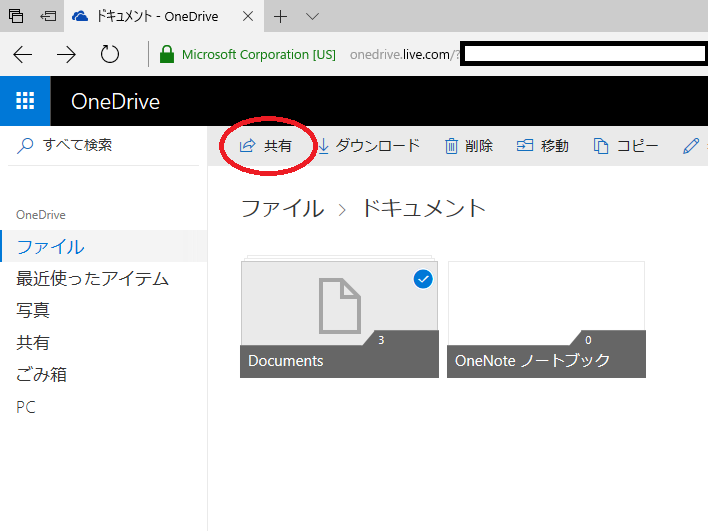The width and height of the screenshot is (708, 531).
Task: Click the OneDrive sidebar section label
Action: [41, 215]
